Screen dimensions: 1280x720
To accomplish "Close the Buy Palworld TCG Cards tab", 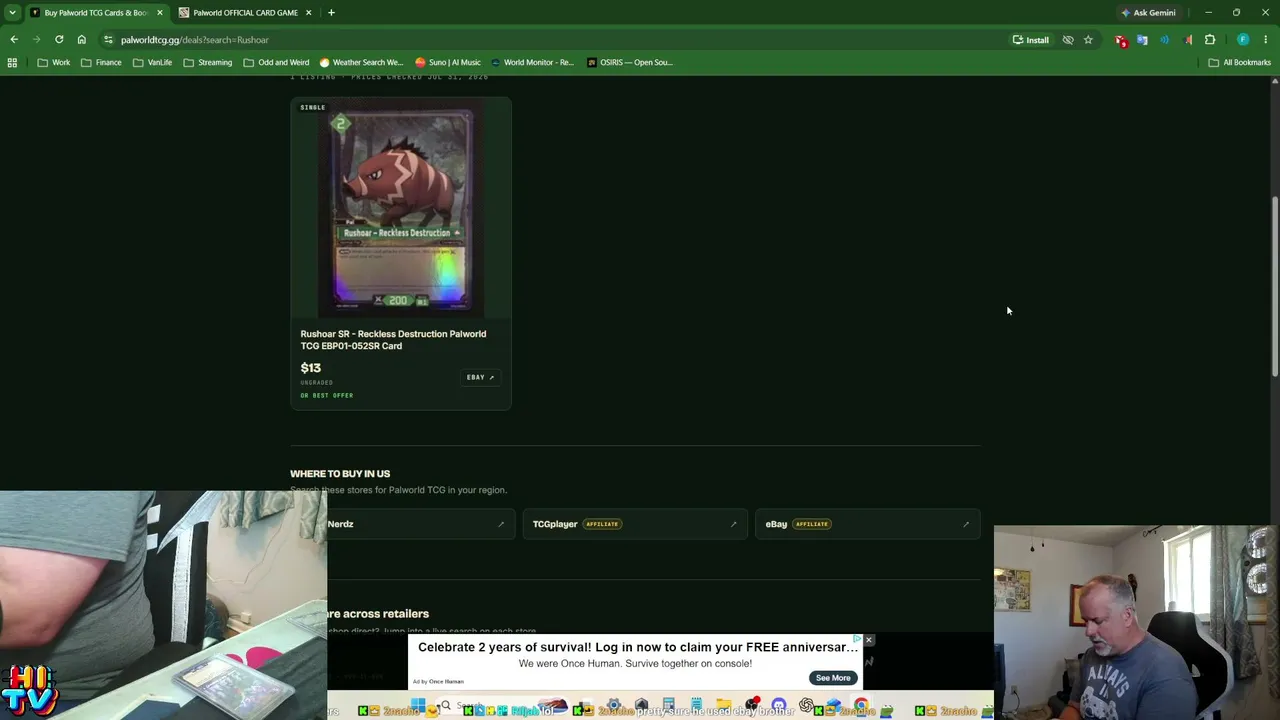I will tap(159, 13).
